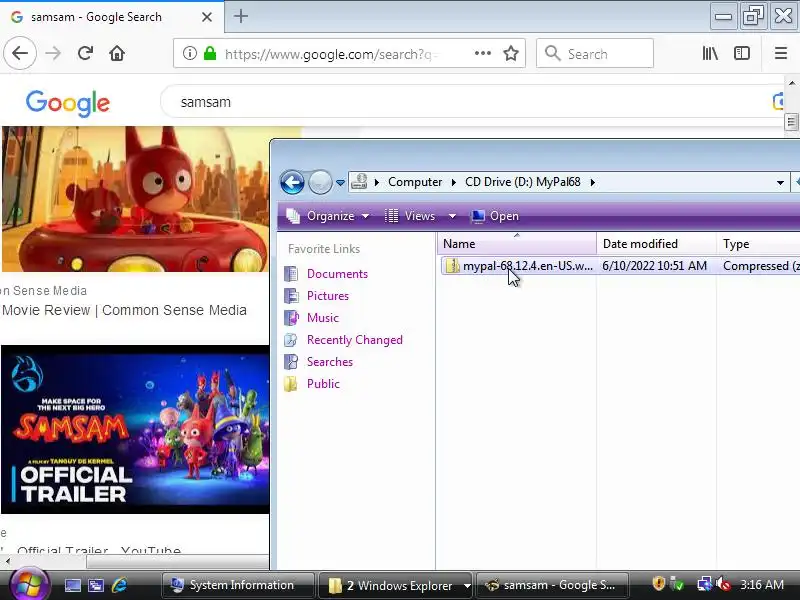Open the browser home page
The image size is (800, 600).
[117, 53]
